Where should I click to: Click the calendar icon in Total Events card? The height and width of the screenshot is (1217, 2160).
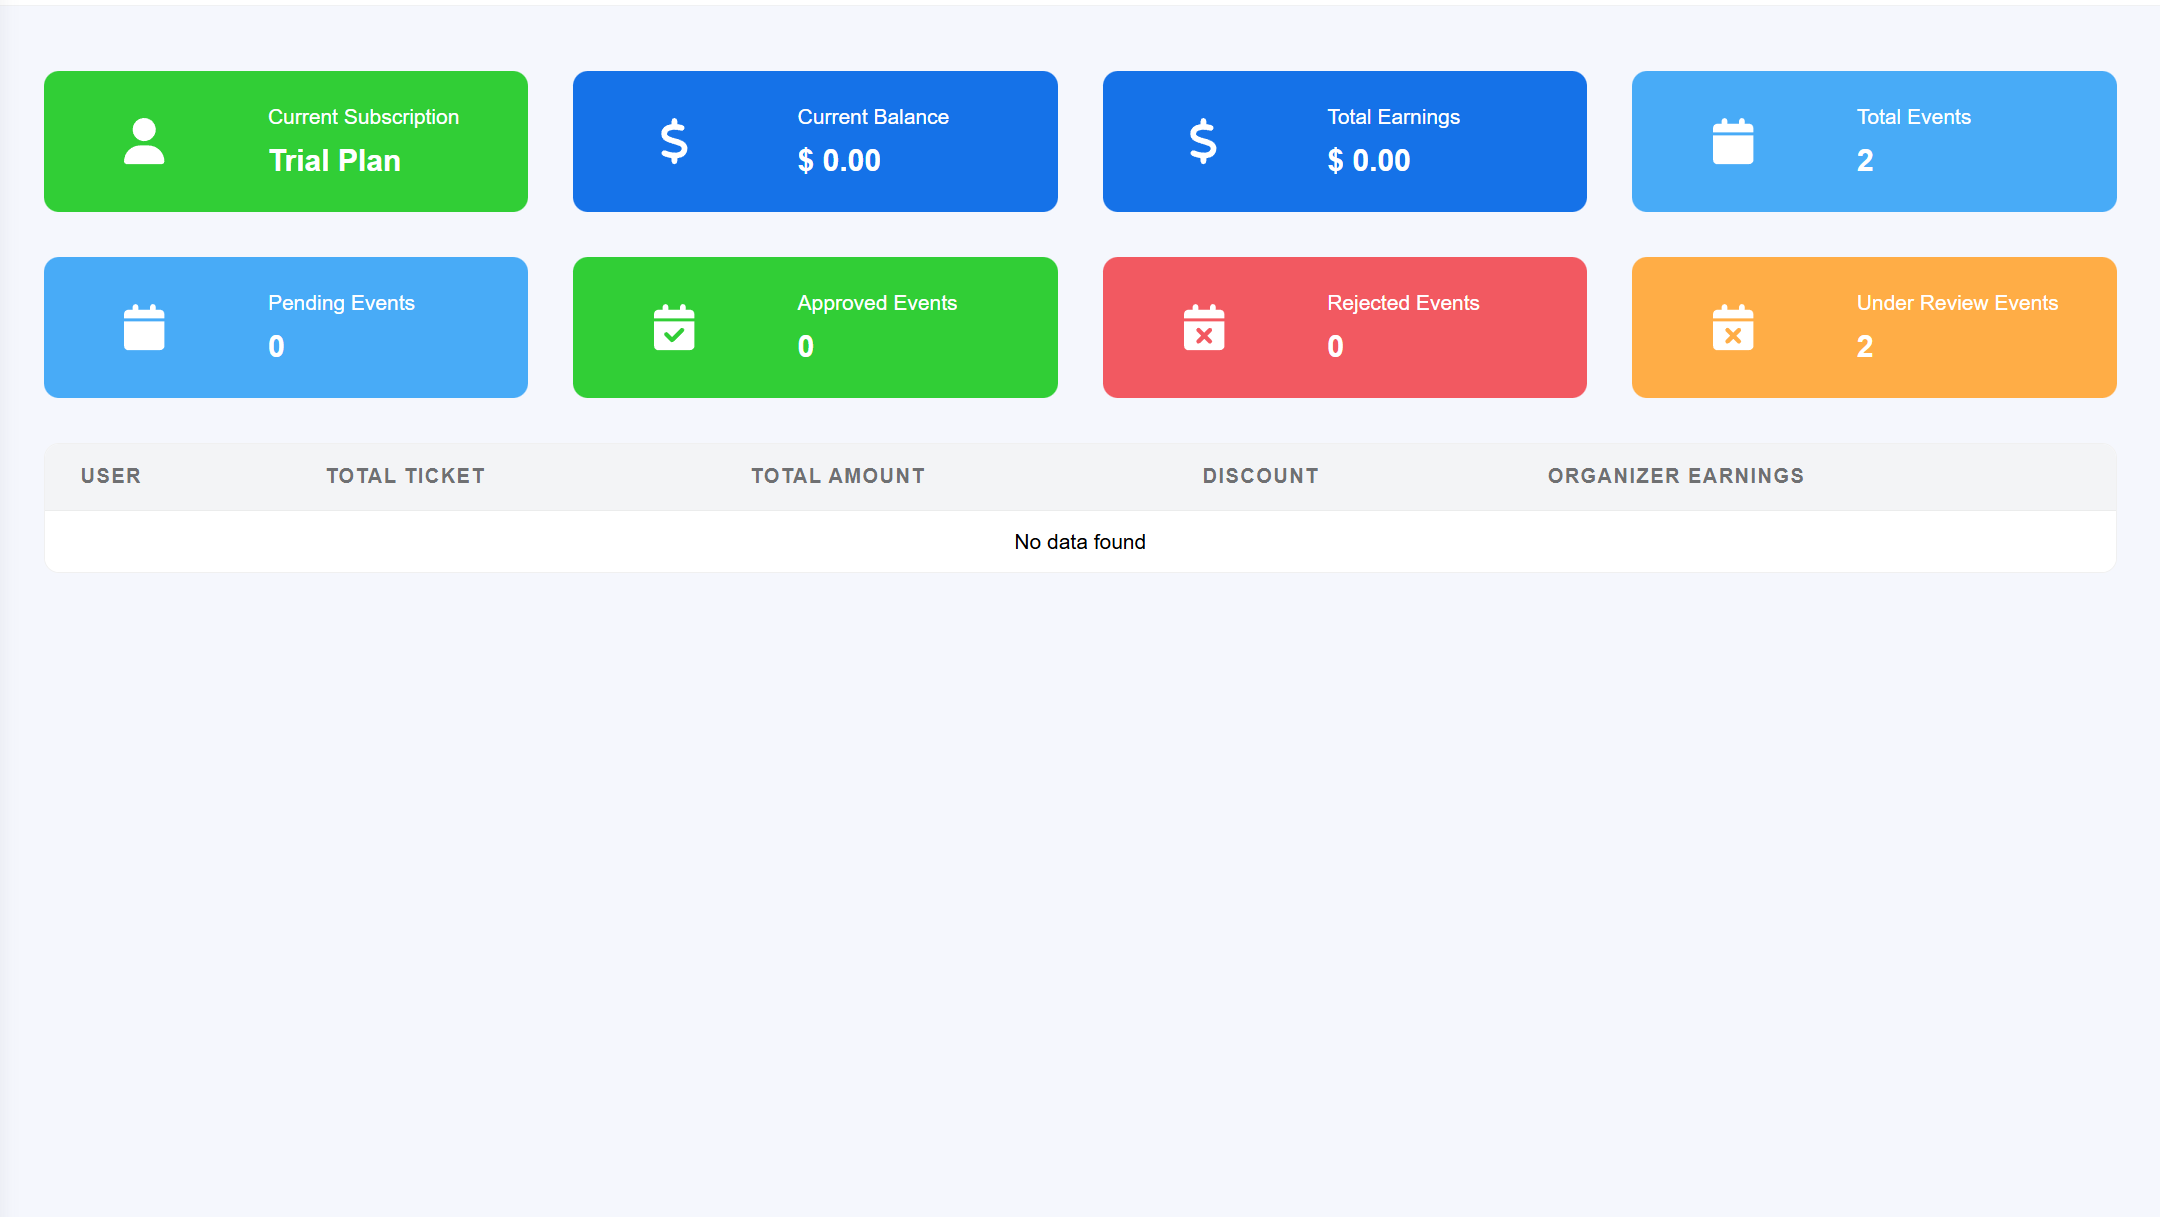pos(1733,141)
